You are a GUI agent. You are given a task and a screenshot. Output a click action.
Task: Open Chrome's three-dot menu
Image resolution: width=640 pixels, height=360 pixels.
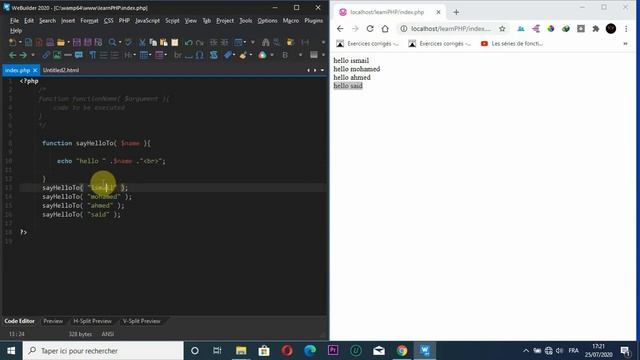(x=626, y=29)
